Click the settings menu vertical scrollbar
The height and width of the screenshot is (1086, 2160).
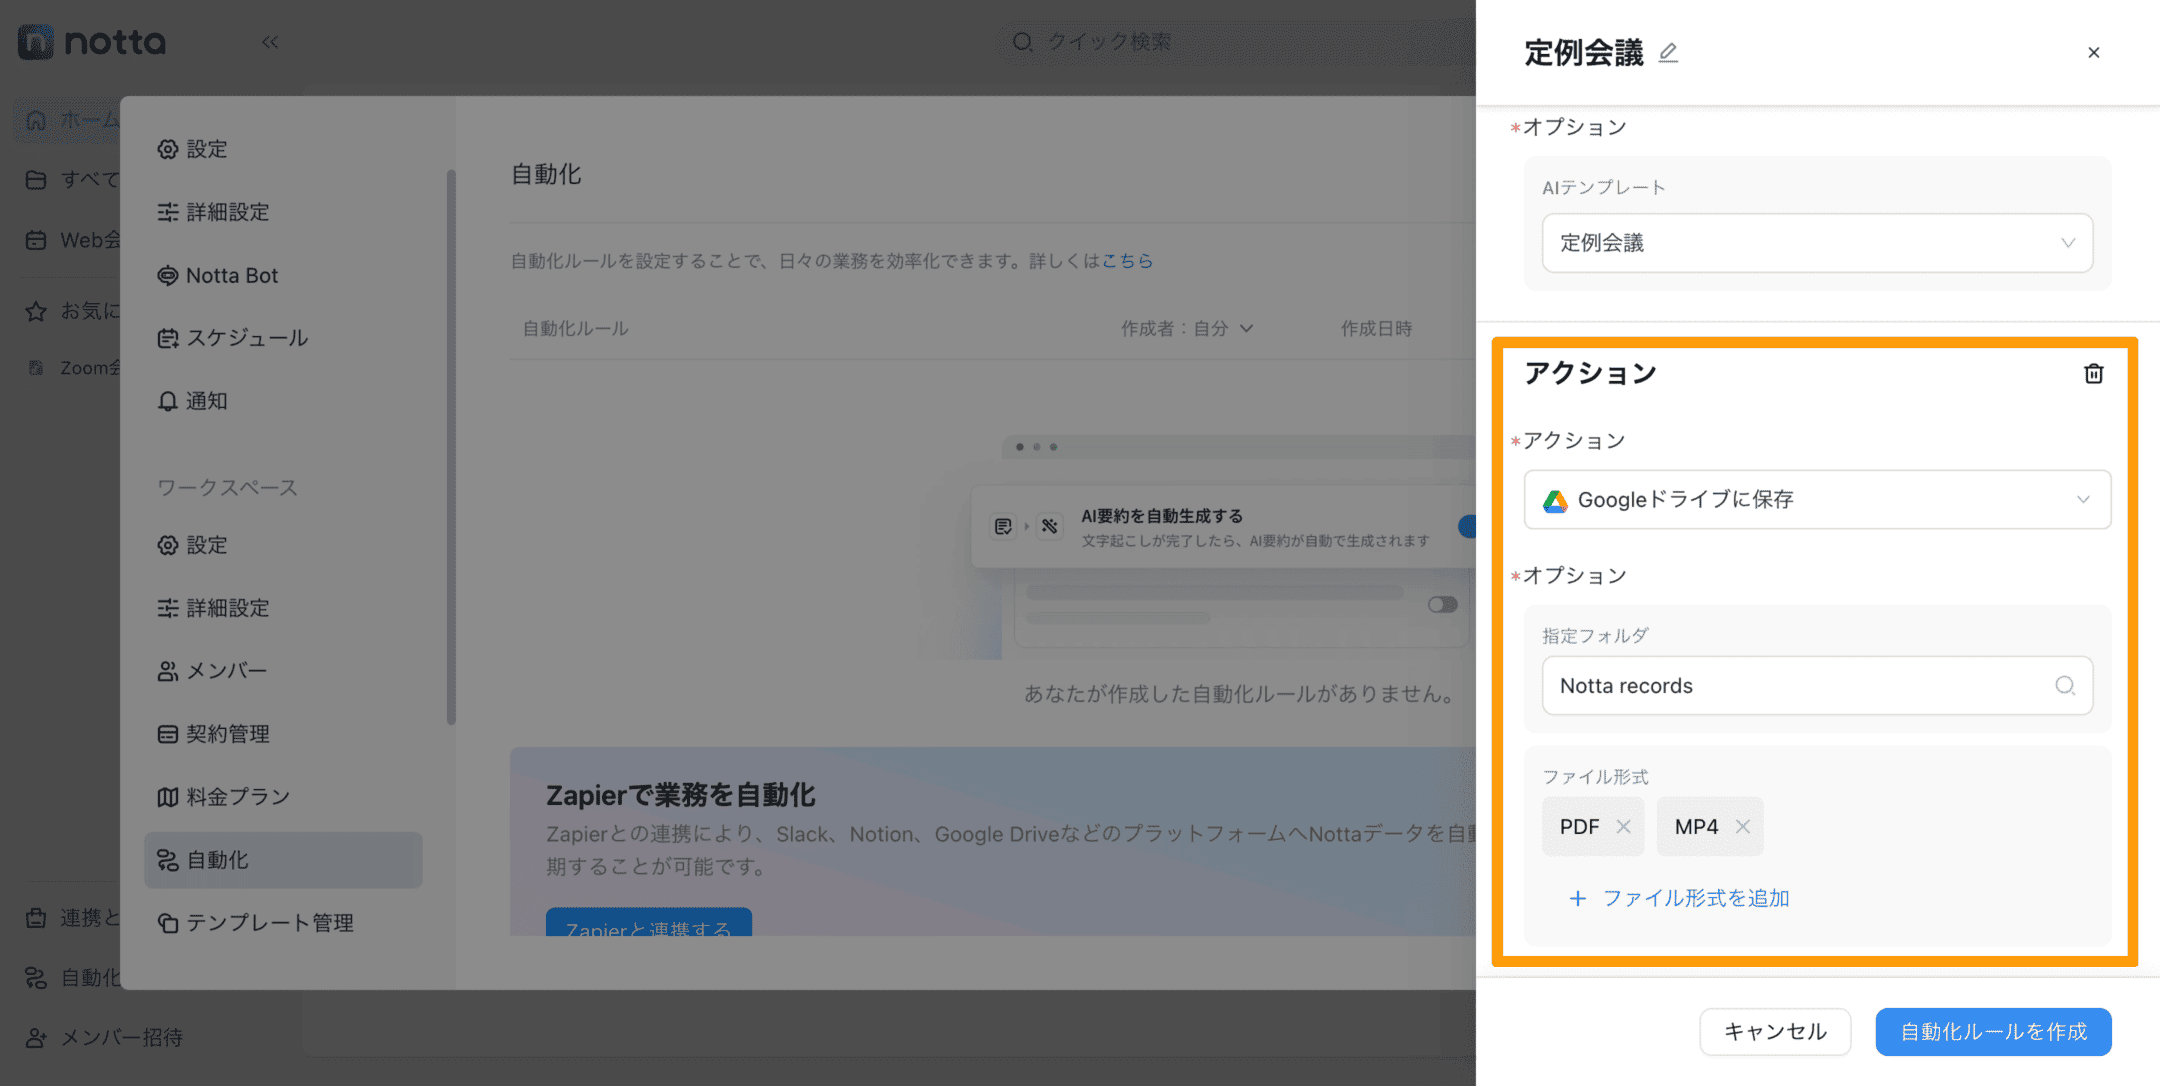451,446
